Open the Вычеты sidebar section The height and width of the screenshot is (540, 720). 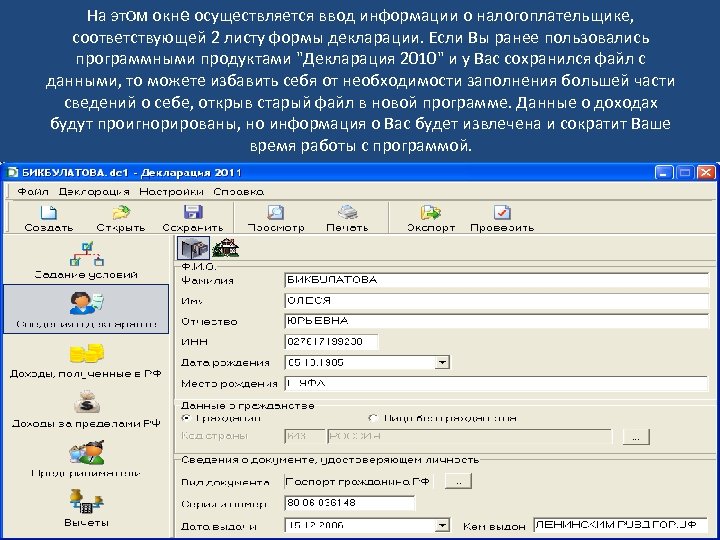click(x=86, y=507)
